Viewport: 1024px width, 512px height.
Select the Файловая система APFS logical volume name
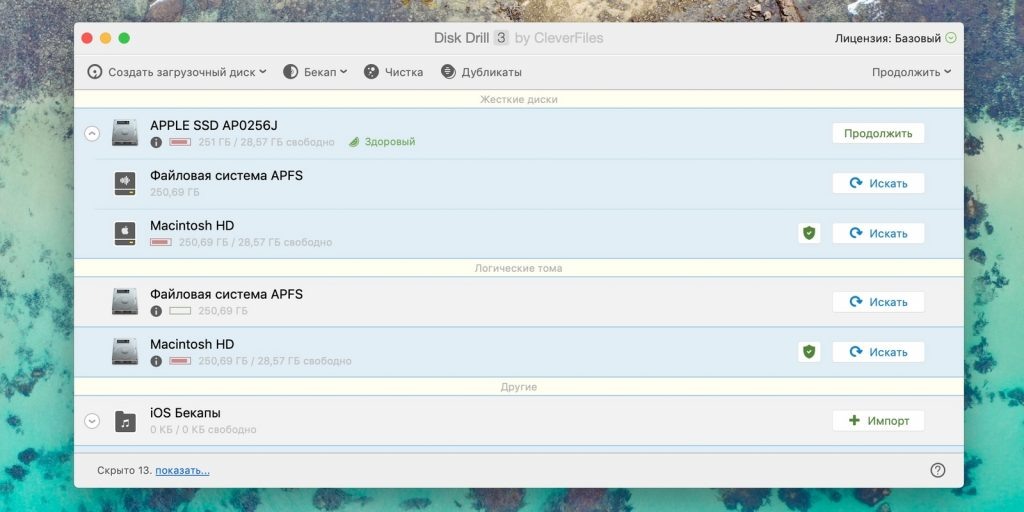coord(226,294)
